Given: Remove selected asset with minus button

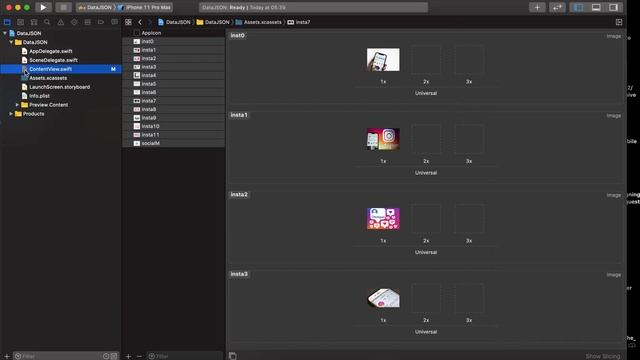Looking at the screenshot, I should [139, 356].
